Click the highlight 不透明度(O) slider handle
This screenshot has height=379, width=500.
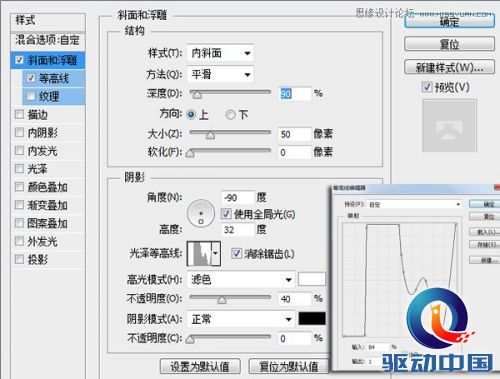coord(222,300)
